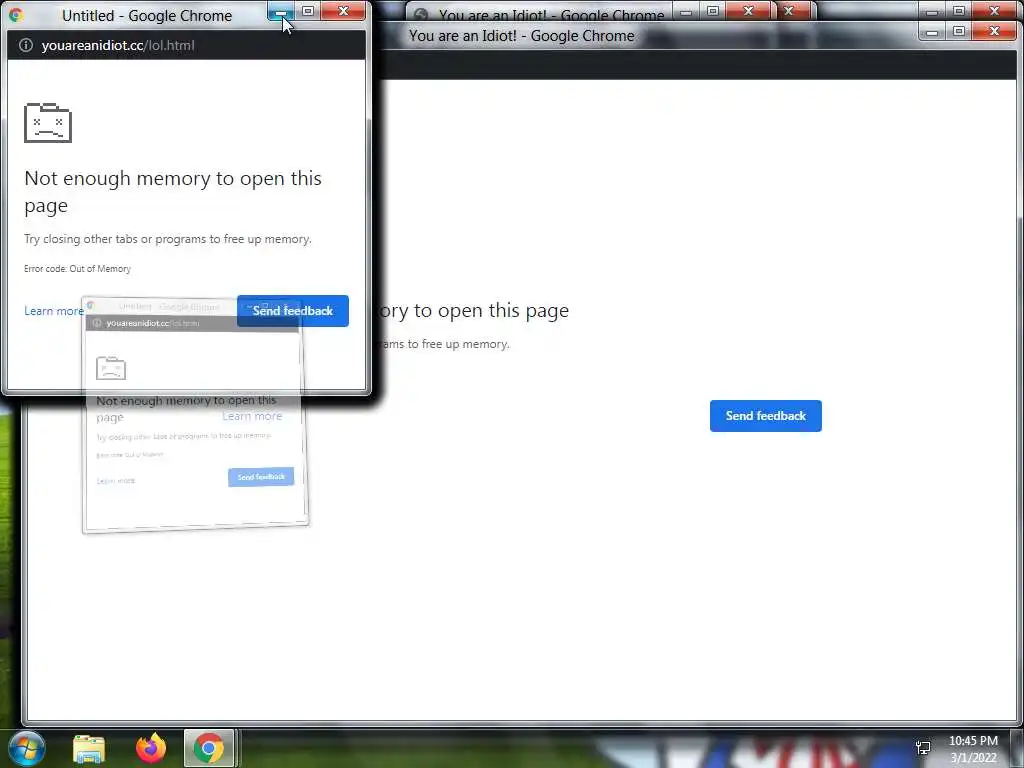Click the Chrome taskbar button

pos(209,748)
